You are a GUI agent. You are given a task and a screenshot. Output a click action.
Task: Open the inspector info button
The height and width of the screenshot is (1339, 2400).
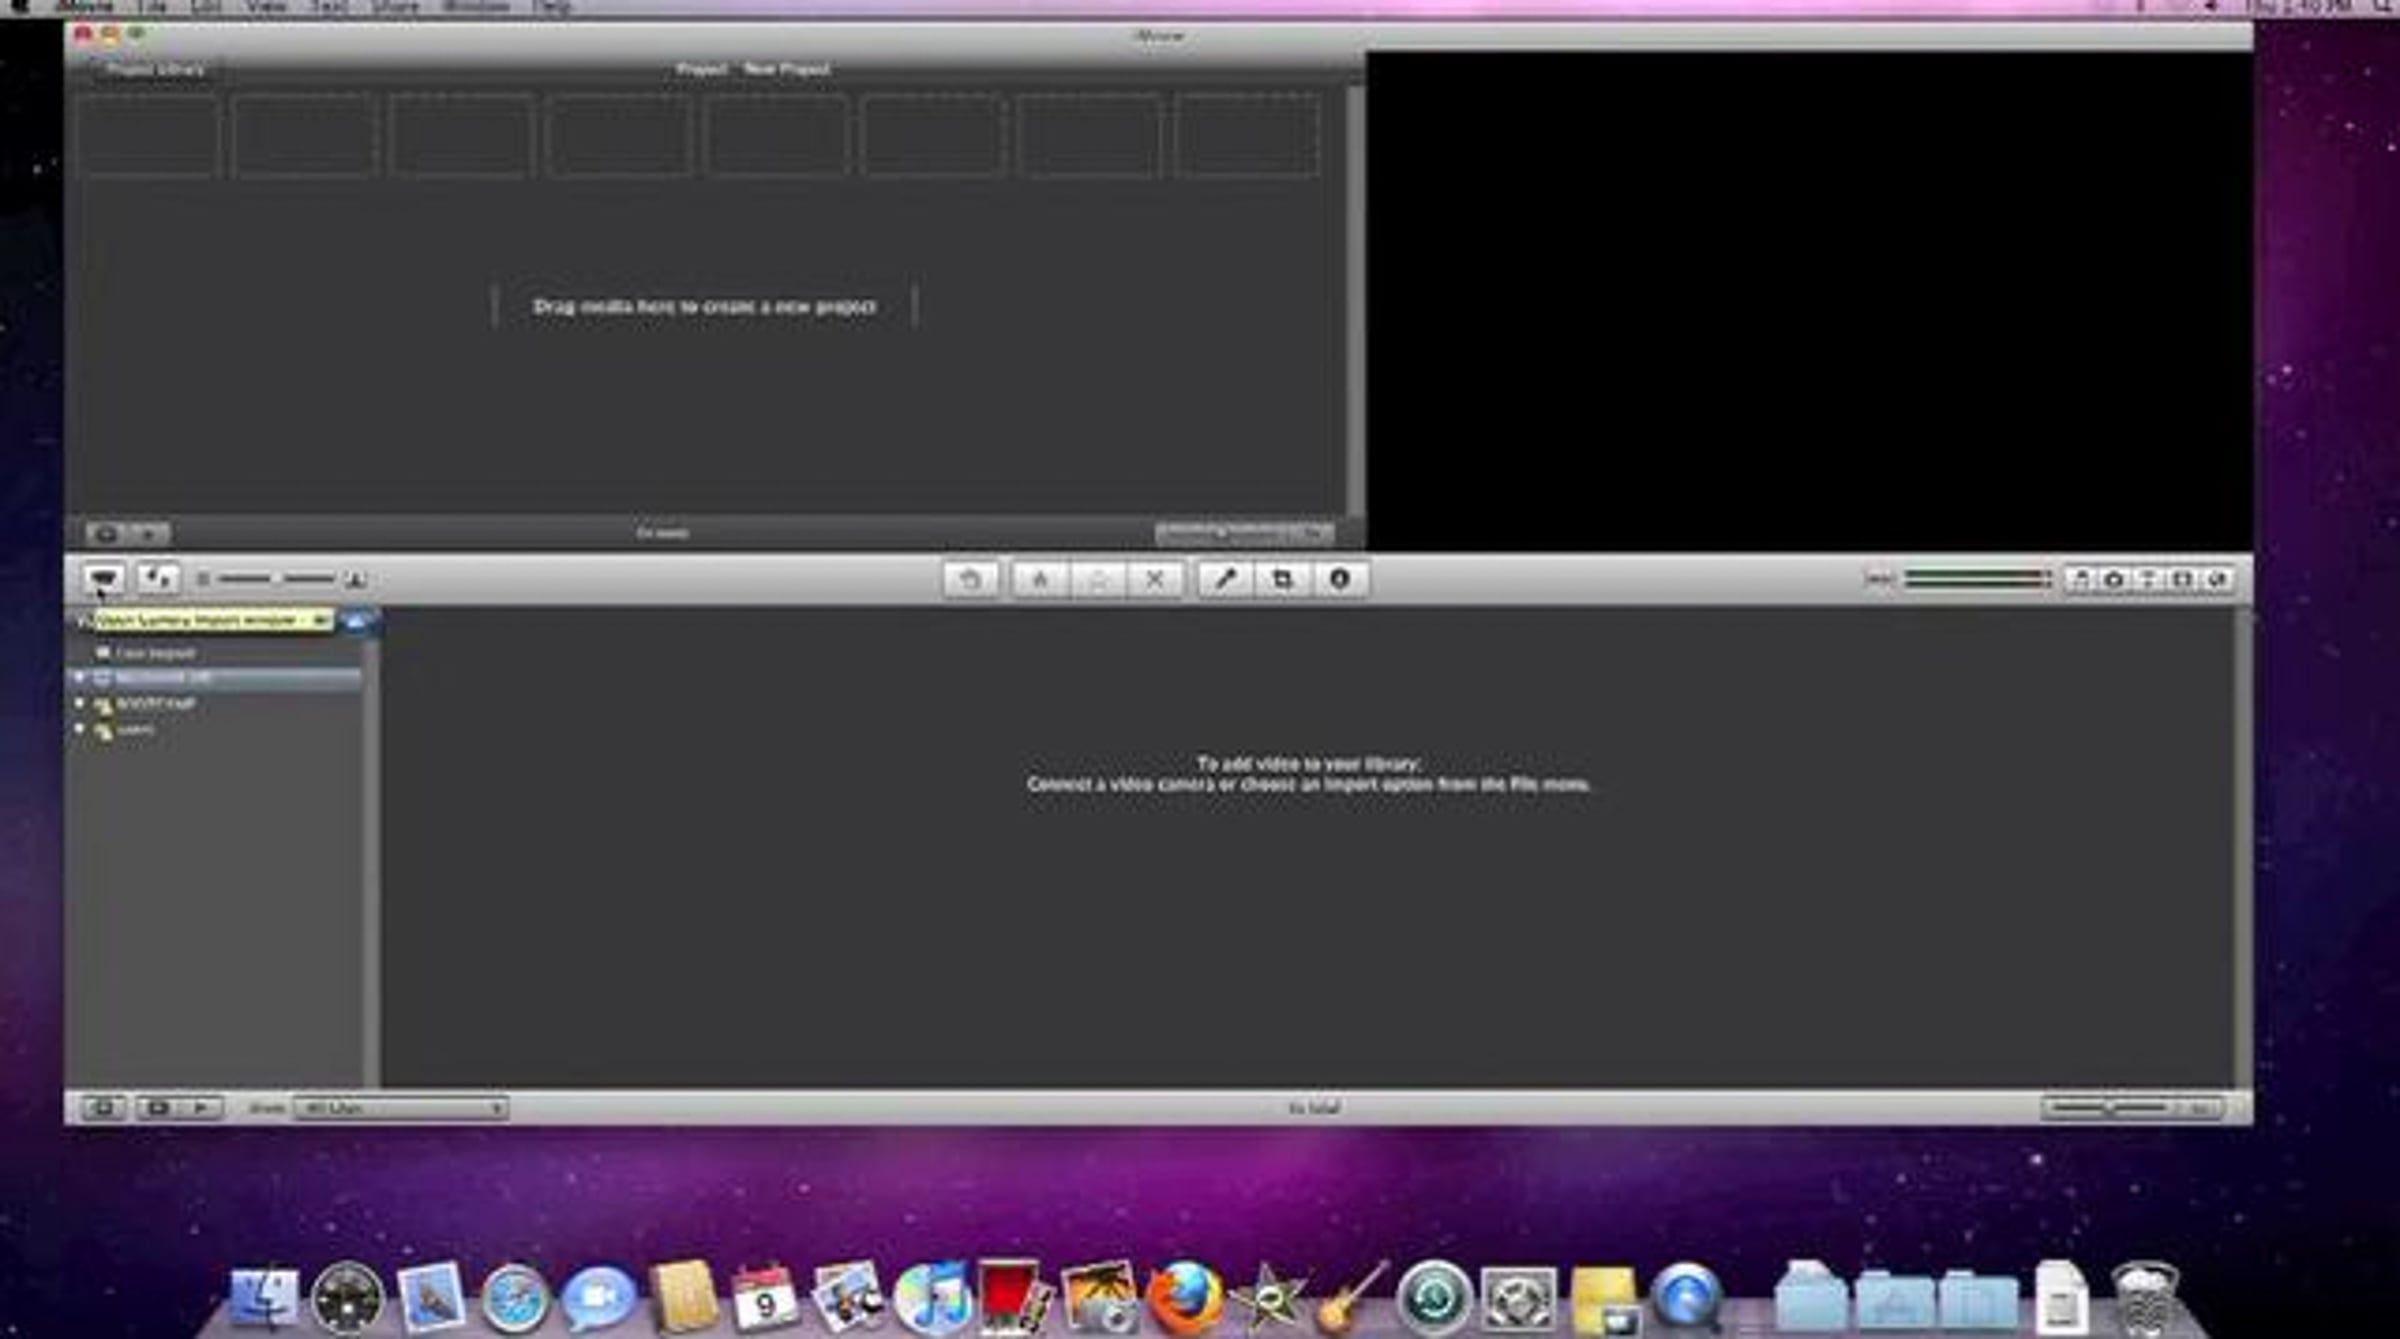[x=1339, y=578]
